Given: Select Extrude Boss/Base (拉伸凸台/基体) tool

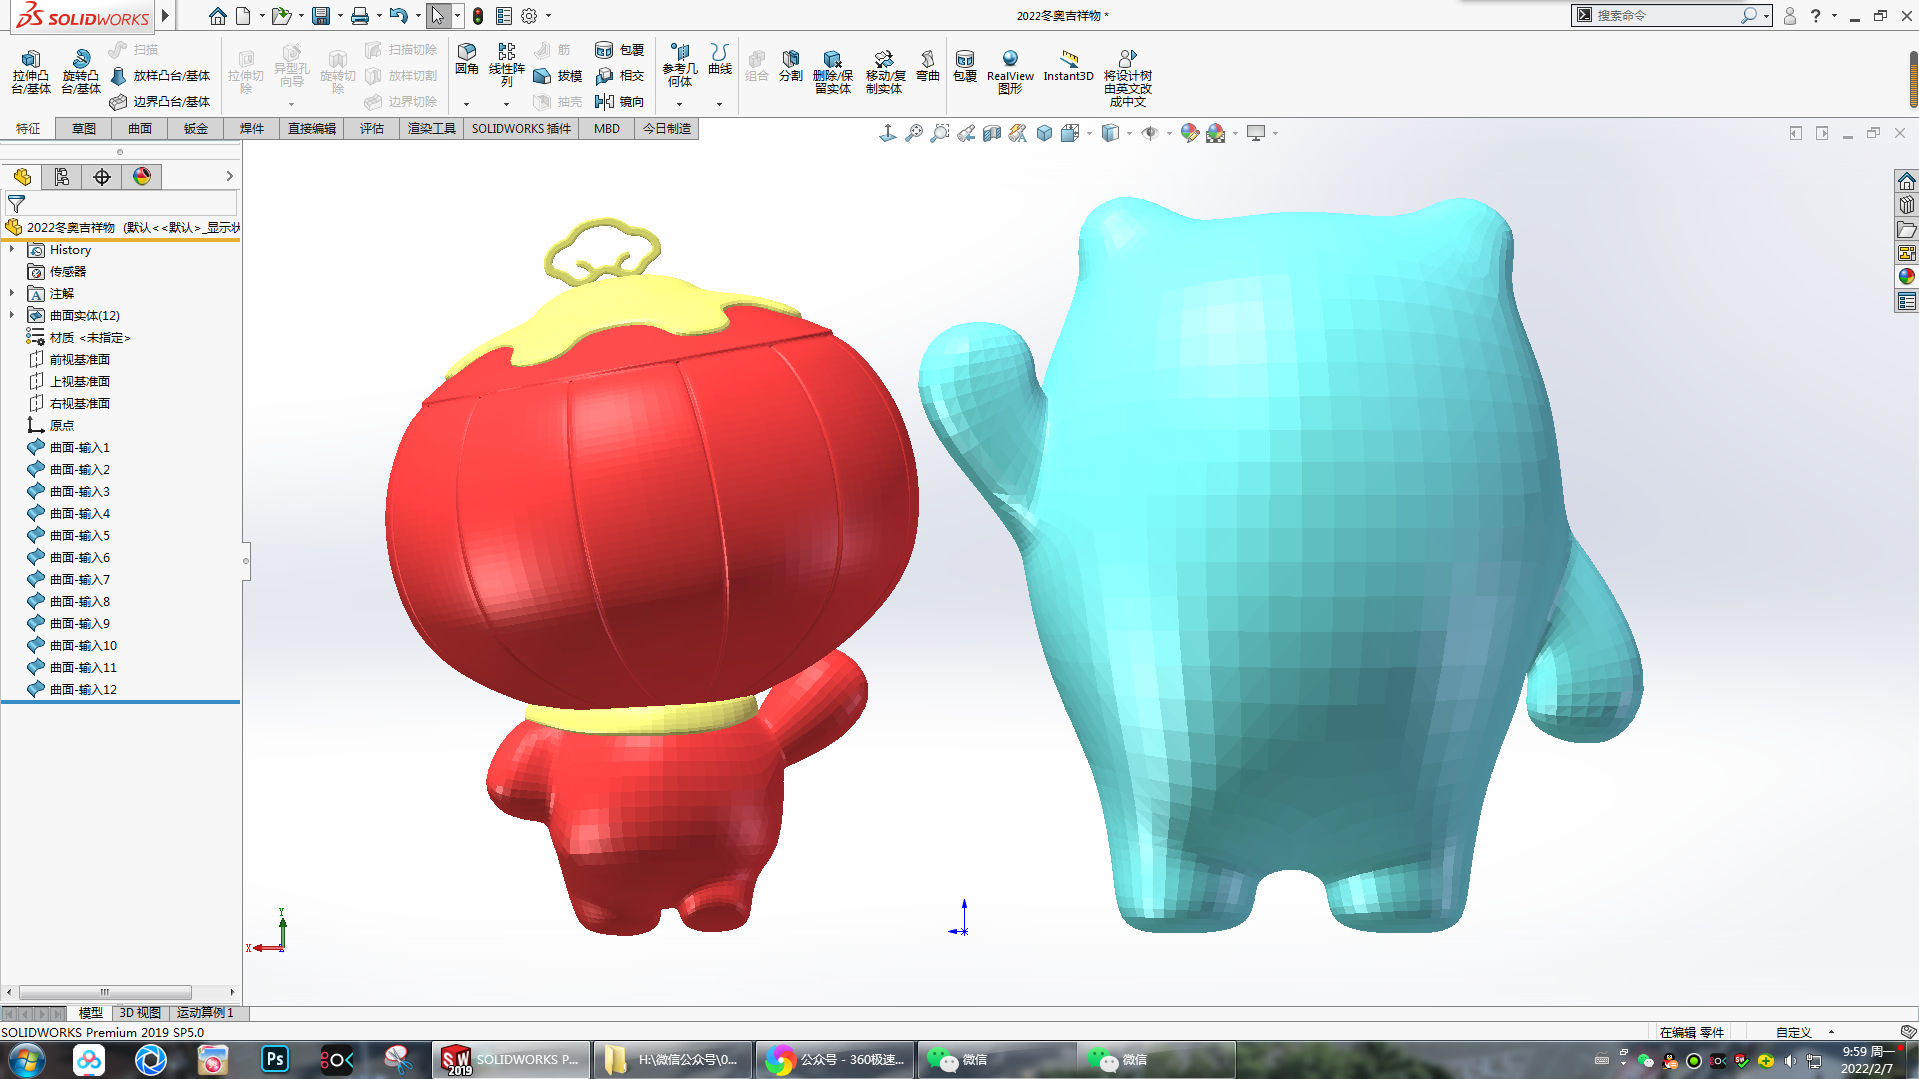Looking at the screenshot, I should click(31, 71).
